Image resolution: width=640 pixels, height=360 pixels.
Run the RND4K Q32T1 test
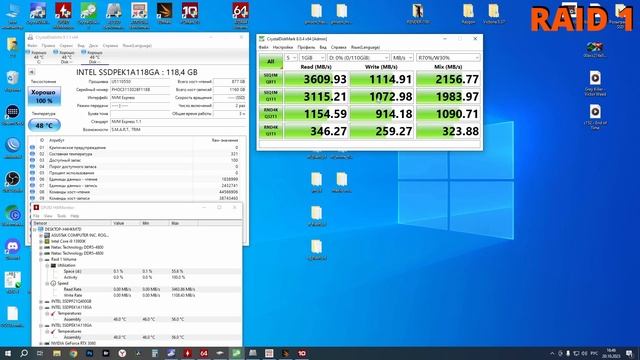pyautogui.click(x=271, y=113)
